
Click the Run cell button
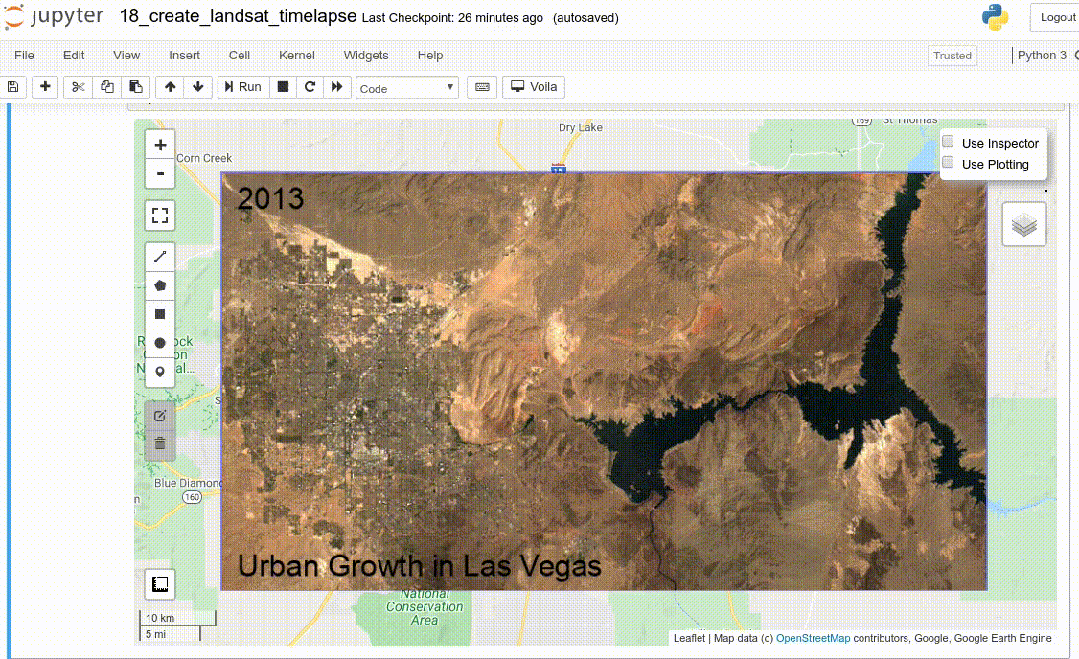pyautogui.click(x=241, y=87)
